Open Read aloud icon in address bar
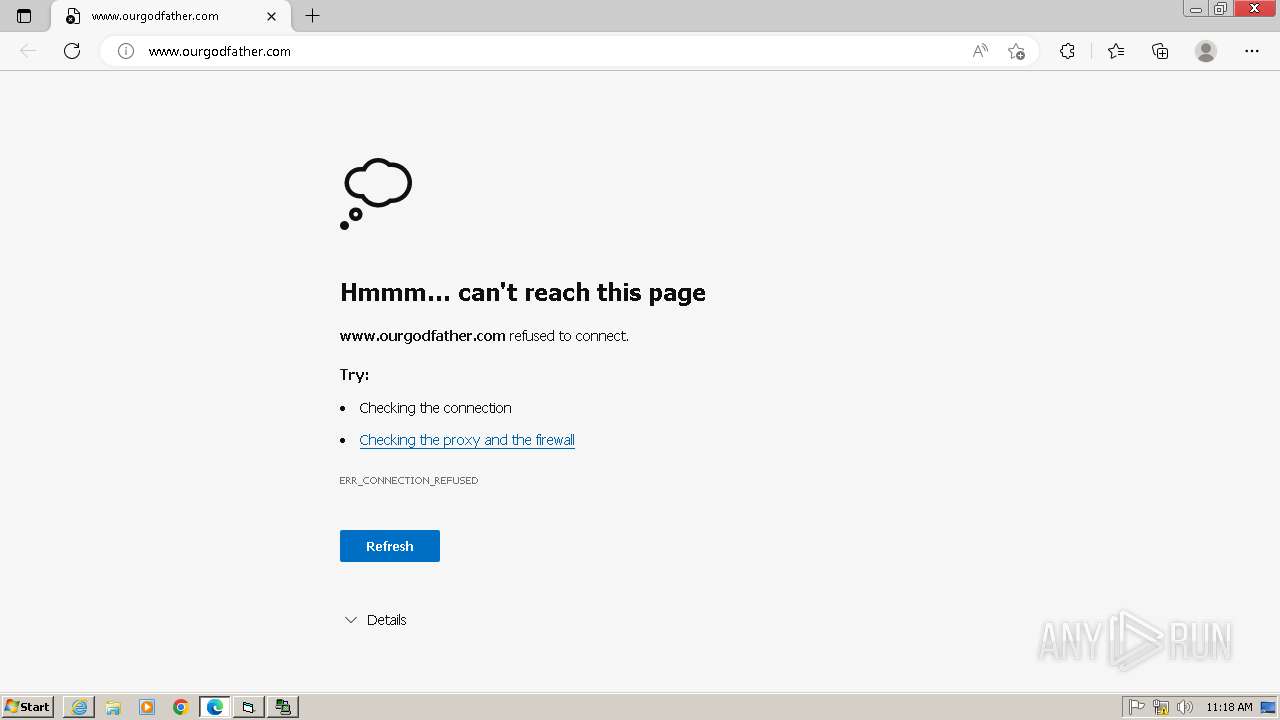 point(980,51)
